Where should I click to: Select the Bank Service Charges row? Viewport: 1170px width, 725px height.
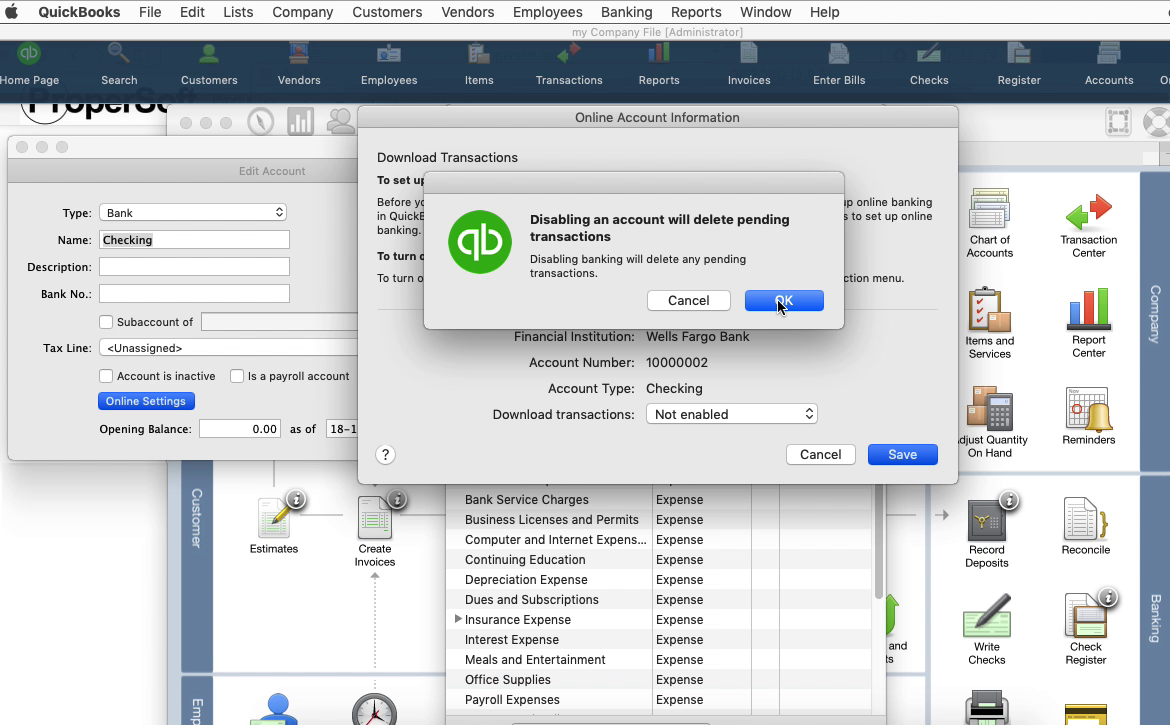pos(659,500)
